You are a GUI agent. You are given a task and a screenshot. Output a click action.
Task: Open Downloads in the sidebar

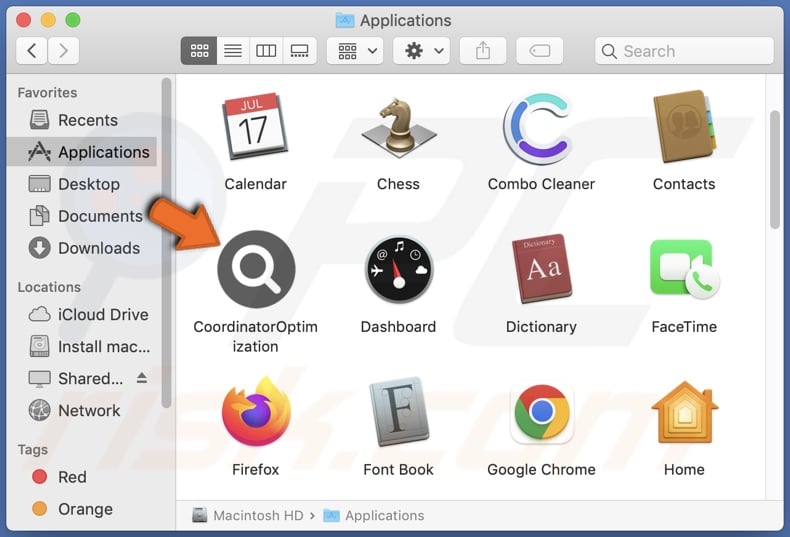(83, 248)
